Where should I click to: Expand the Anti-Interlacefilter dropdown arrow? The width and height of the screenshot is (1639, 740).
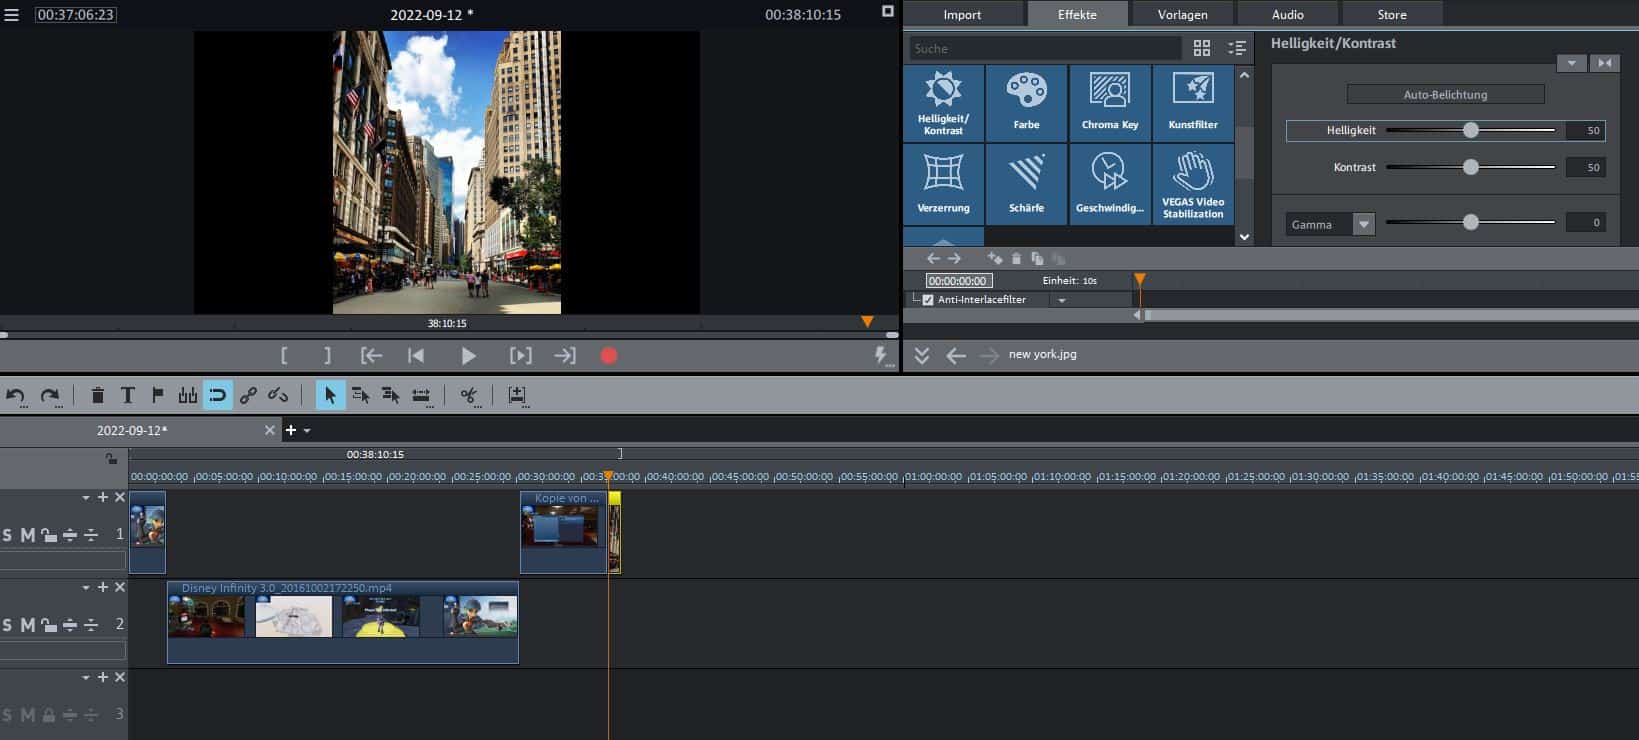(x=1061, y=300)
